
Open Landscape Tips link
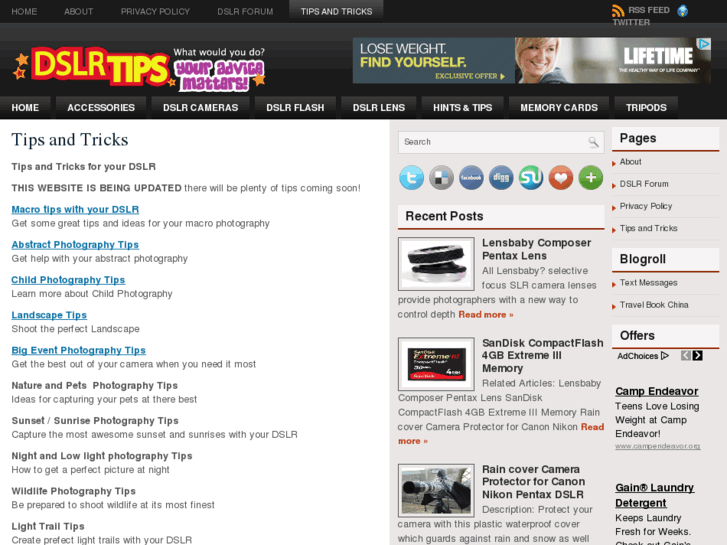pos(49,315)
